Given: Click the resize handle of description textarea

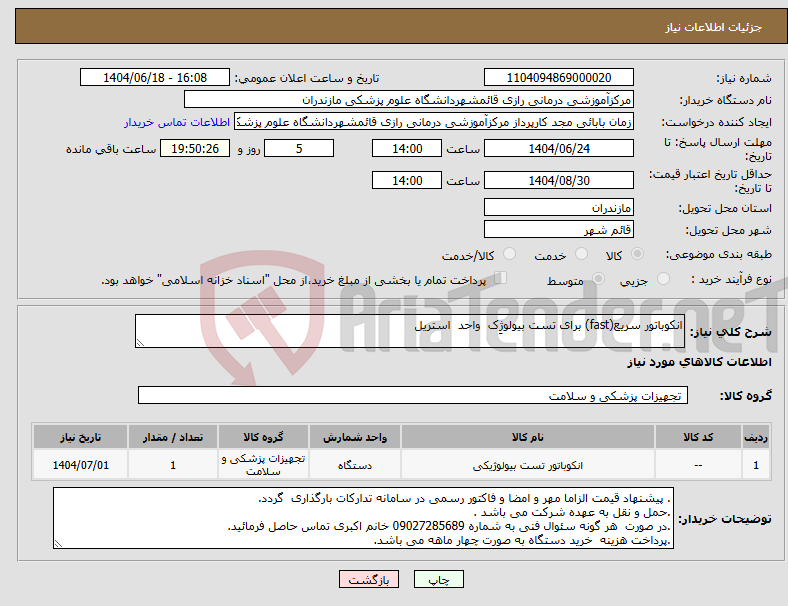Looking at the screenshot, I should click(x=140, y=343).
